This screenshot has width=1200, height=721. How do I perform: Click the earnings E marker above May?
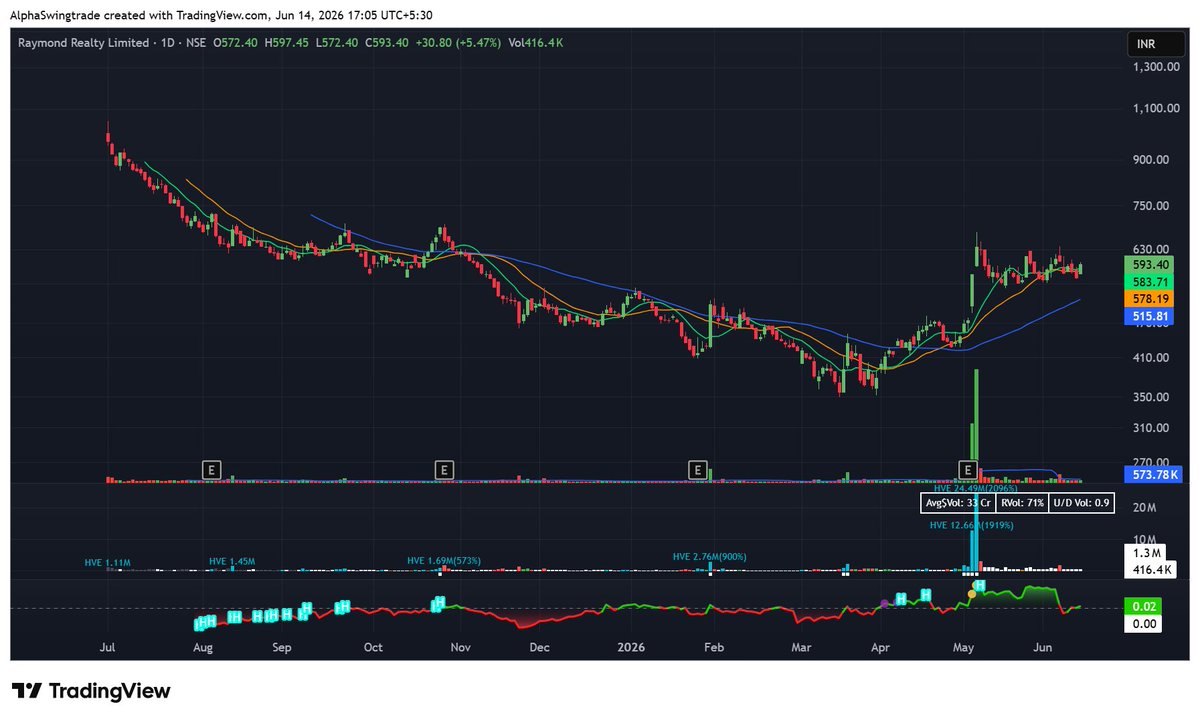[967, 468]
